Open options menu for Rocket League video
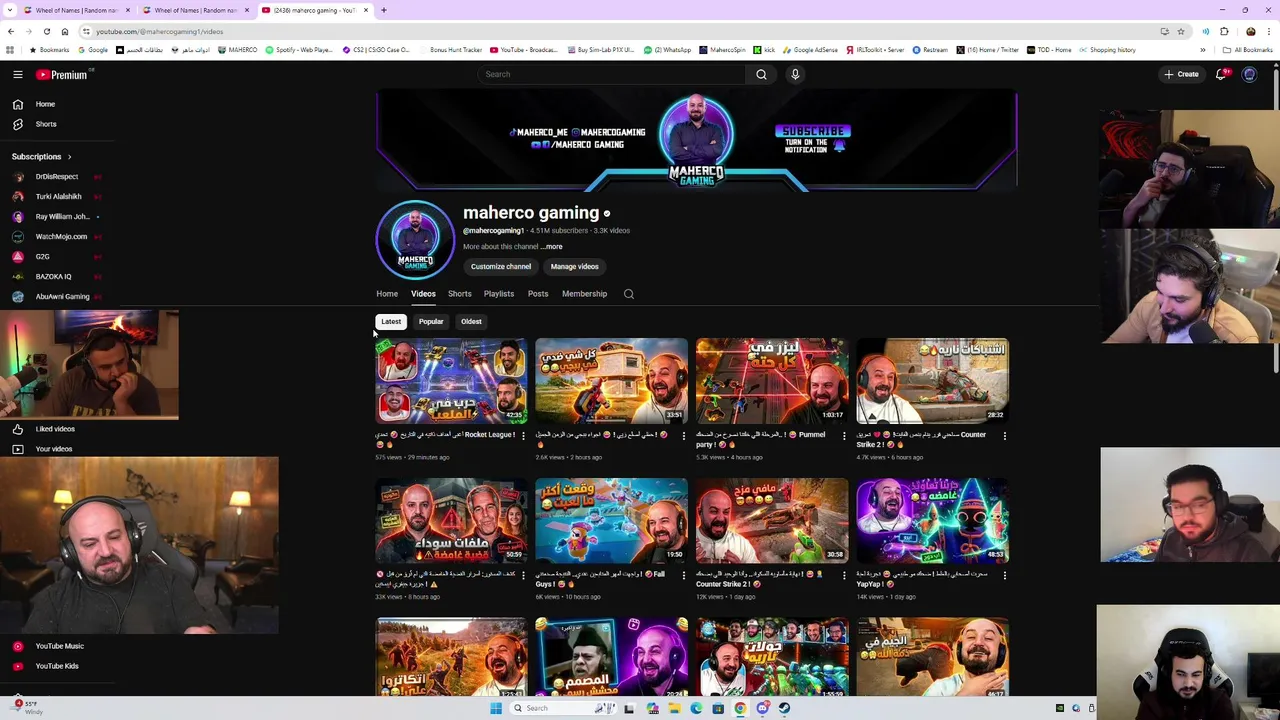 523,436
